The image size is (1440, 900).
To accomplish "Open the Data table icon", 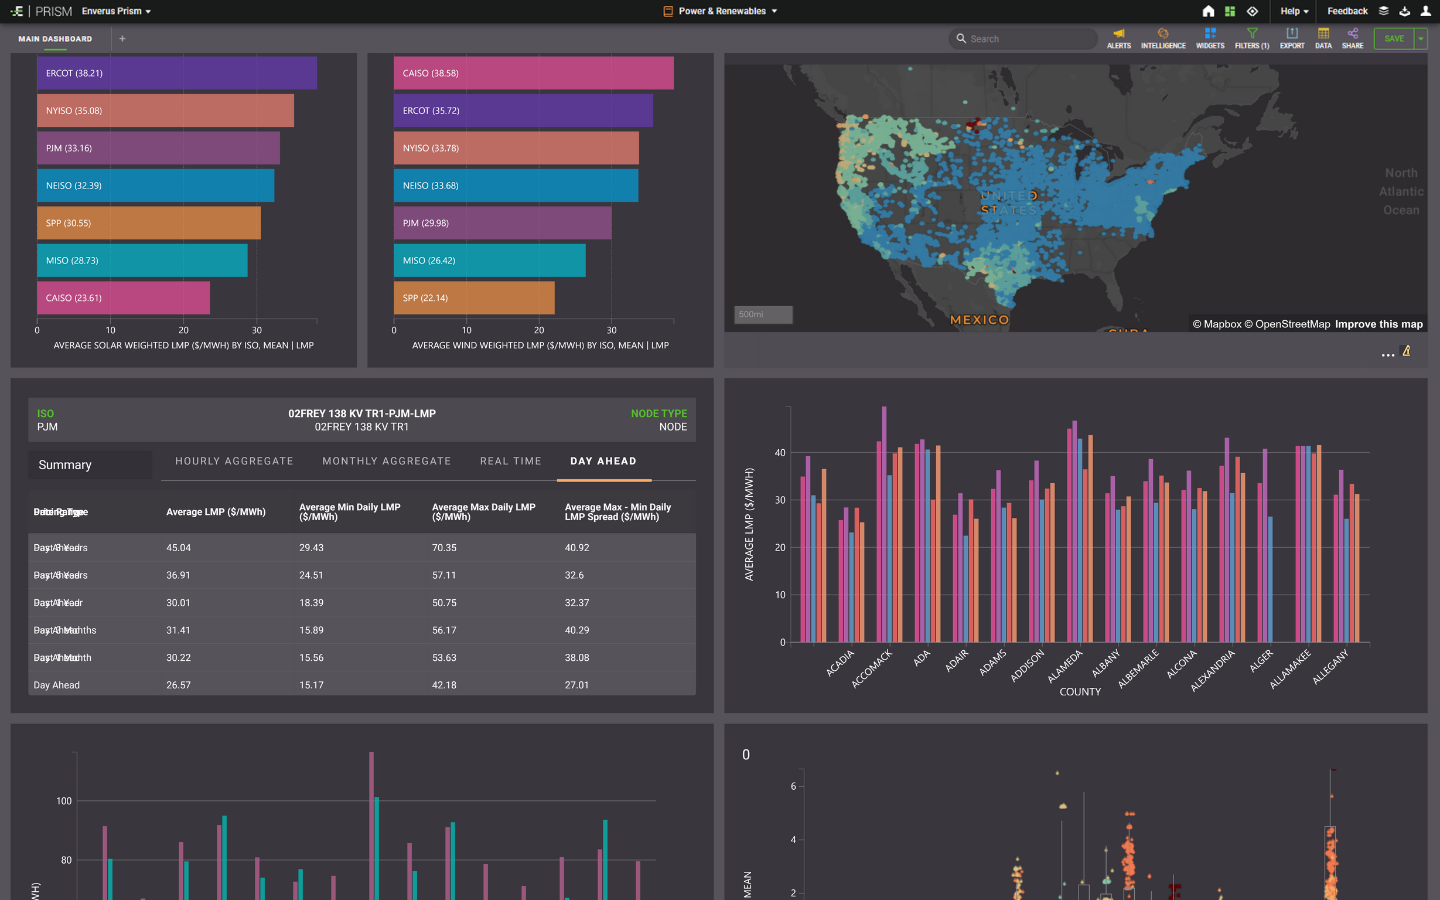I will (1323, 35).
